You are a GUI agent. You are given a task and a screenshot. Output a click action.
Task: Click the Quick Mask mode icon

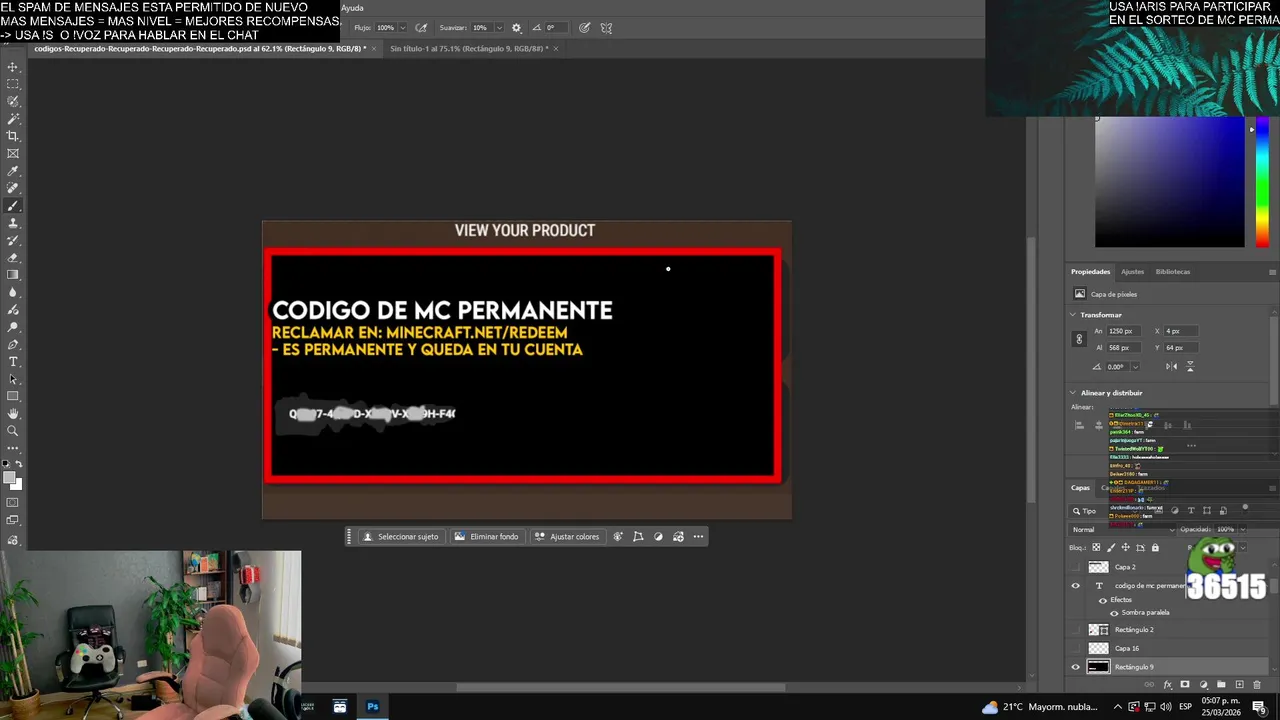[13, 503]
